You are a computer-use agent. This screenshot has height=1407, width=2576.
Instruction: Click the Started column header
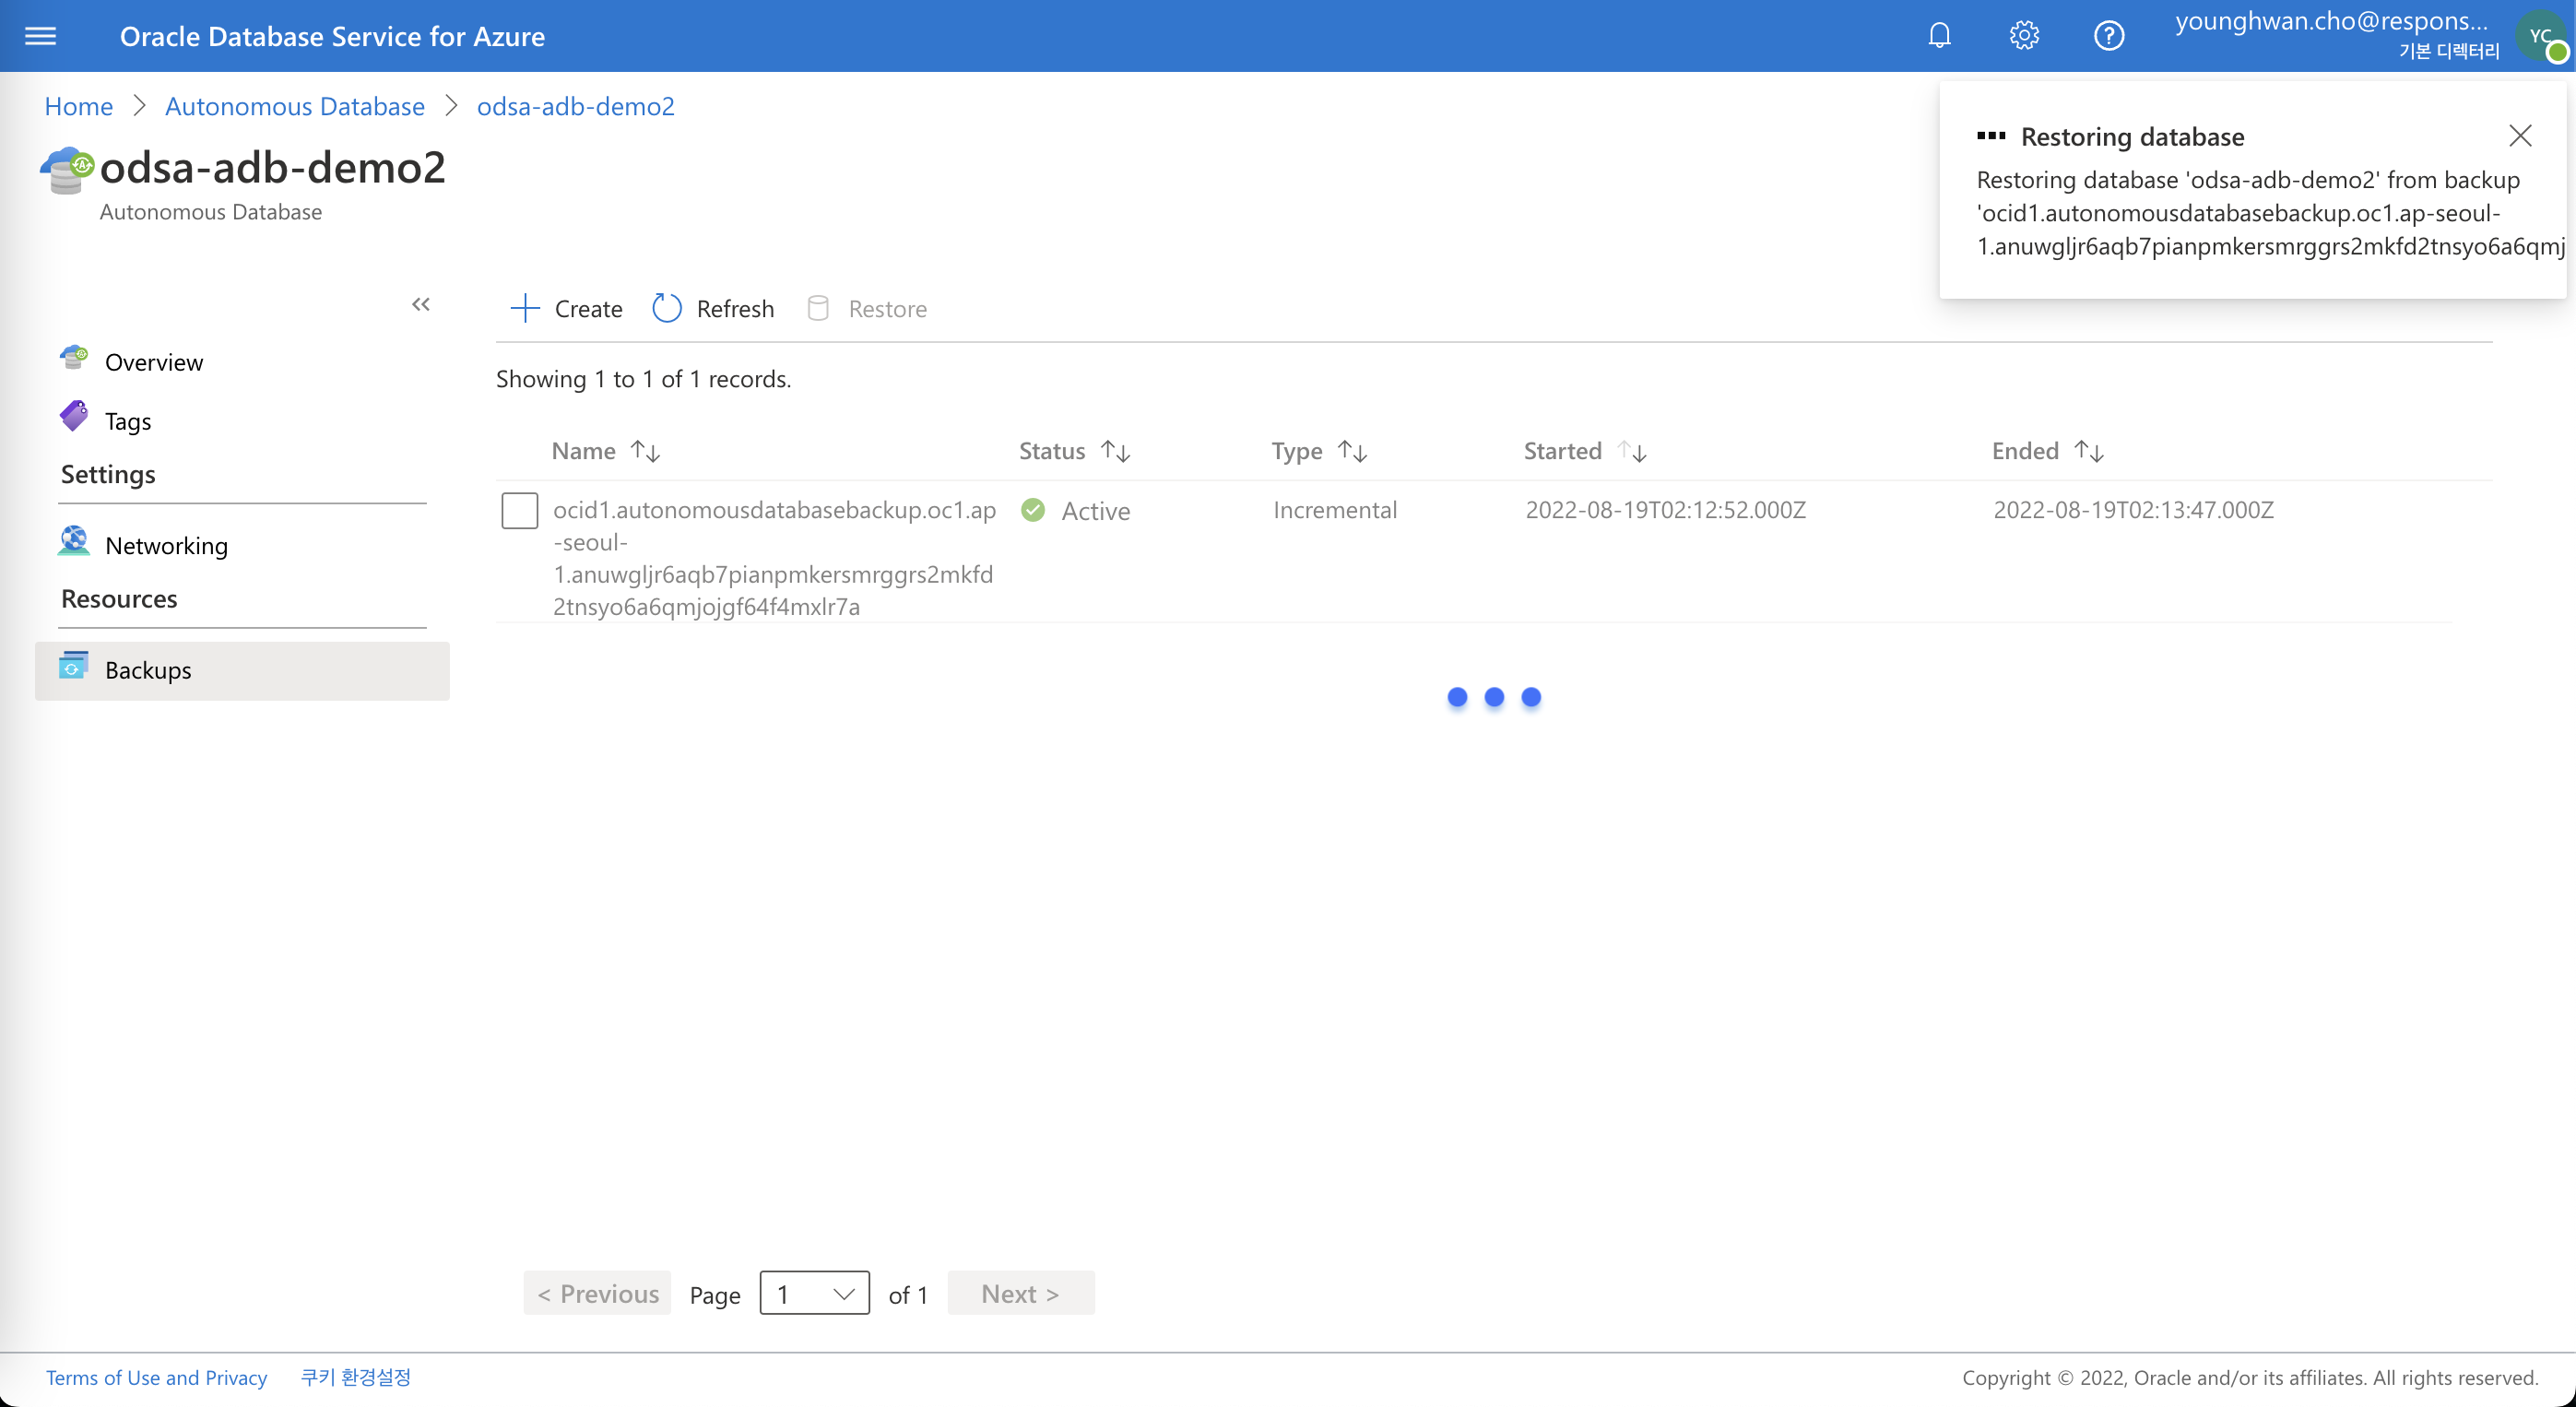click(1563, 451)
